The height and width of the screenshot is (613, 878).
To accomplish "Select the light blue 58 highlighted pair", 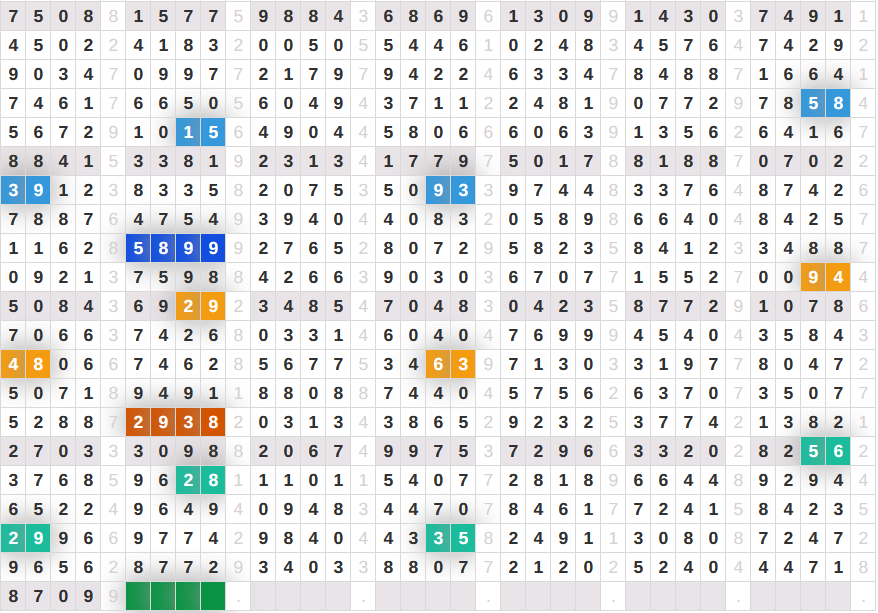I will pos(825,103).
